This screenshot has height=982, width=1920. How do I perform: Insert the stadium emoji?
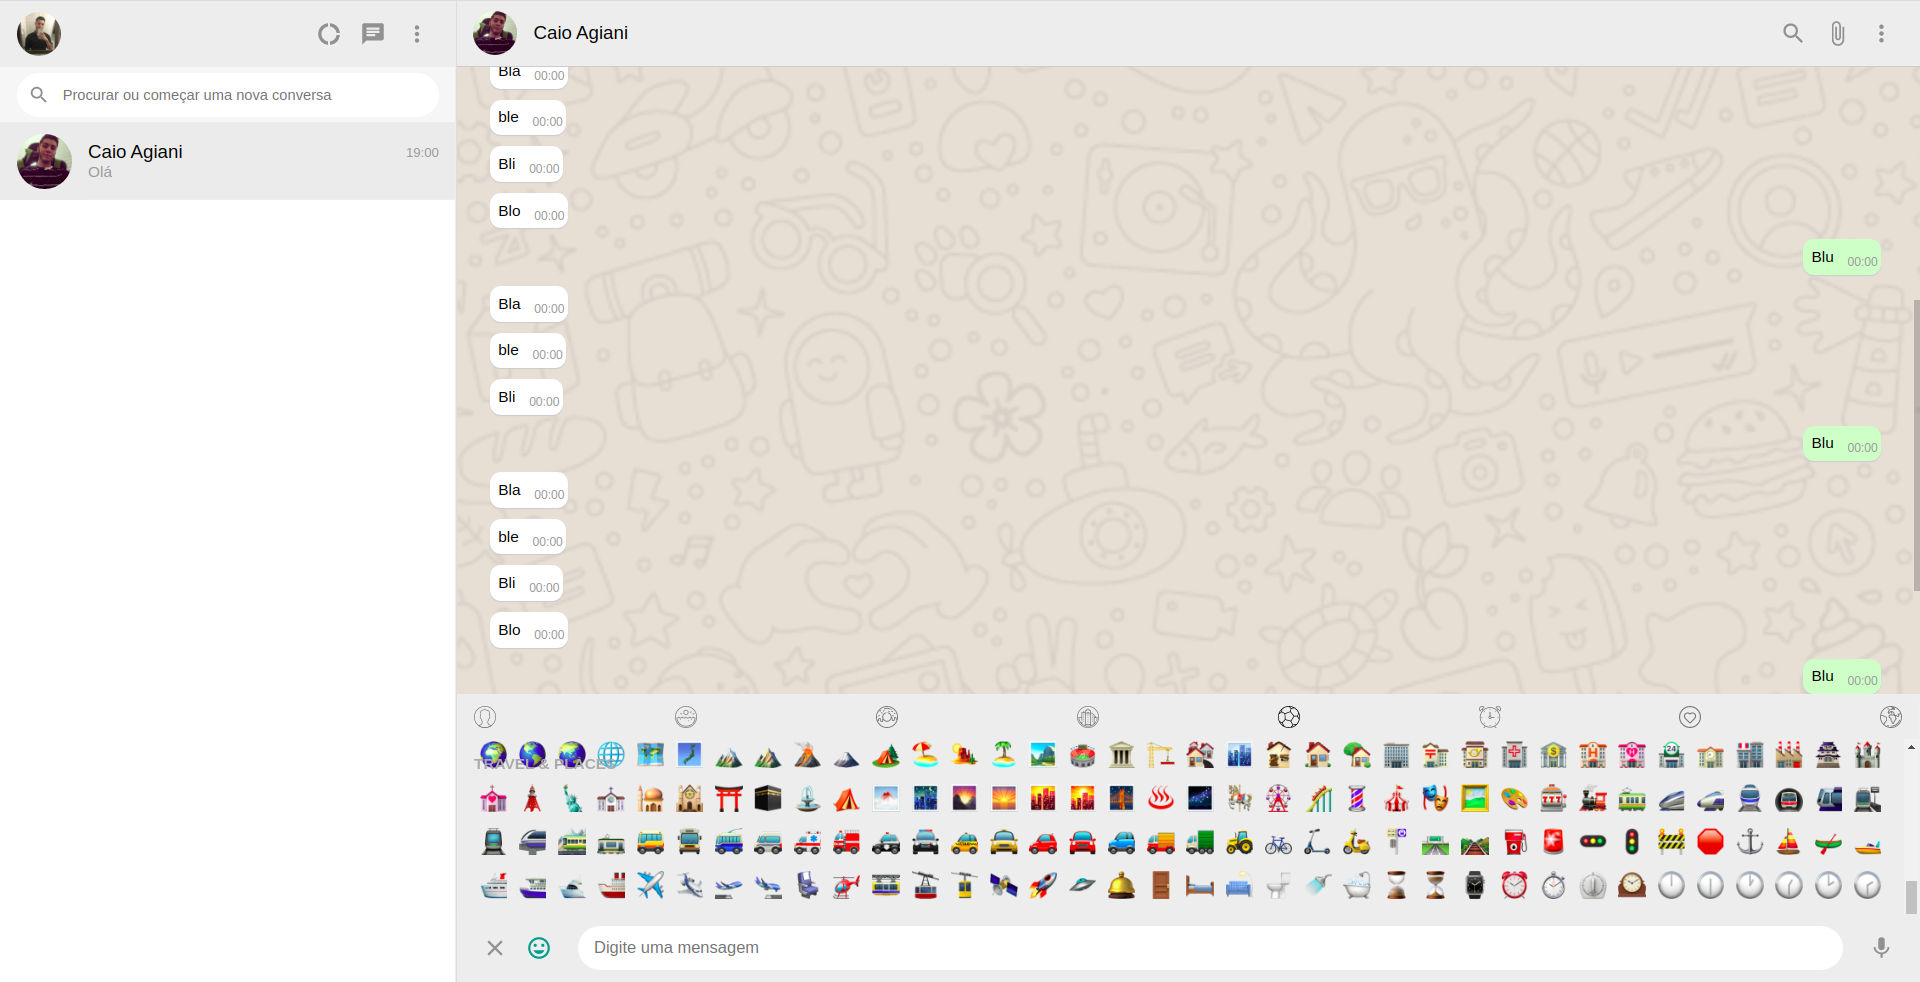coord(1082,755)
